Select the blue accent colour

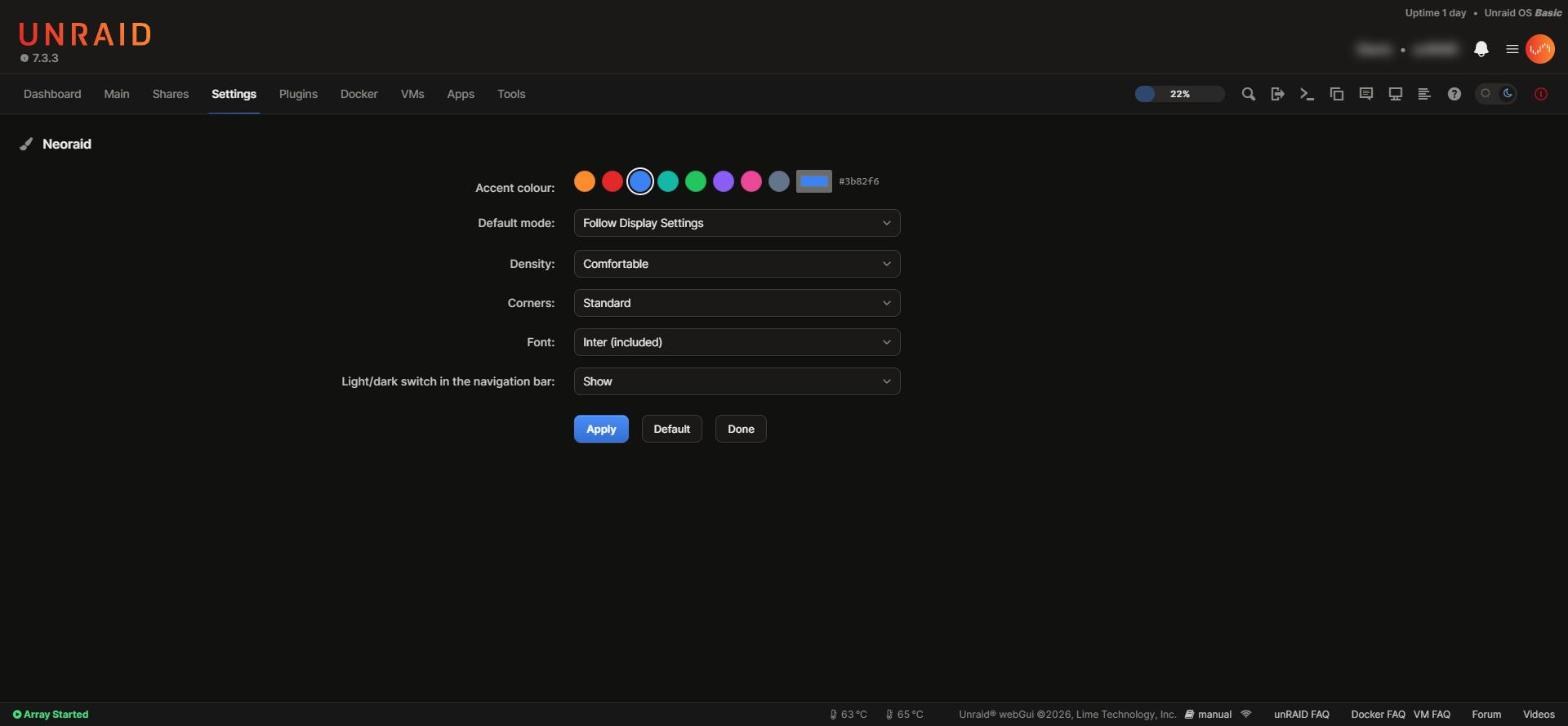tap(640, 181)
